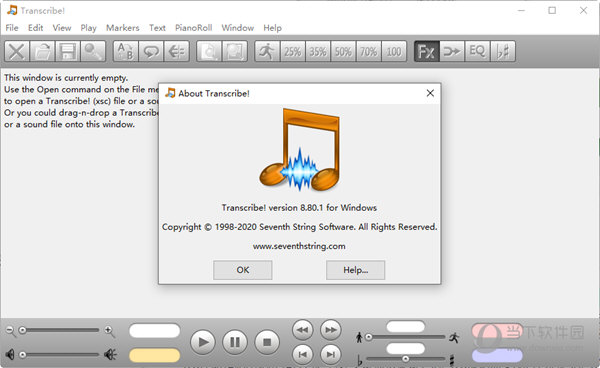Stop playback with the Stop button

[x=267, y=342]
